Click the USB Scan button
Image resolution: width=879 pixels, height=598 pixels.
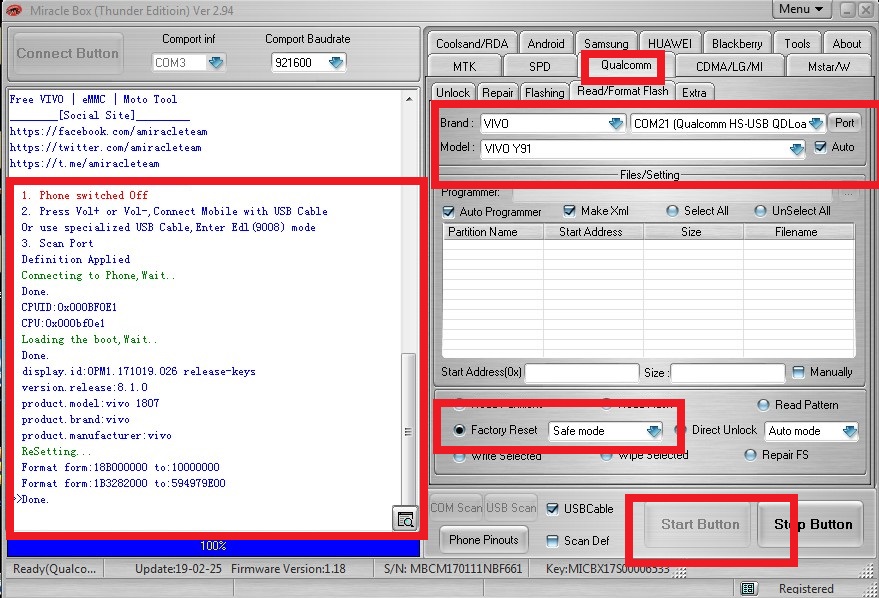point(511,508)
